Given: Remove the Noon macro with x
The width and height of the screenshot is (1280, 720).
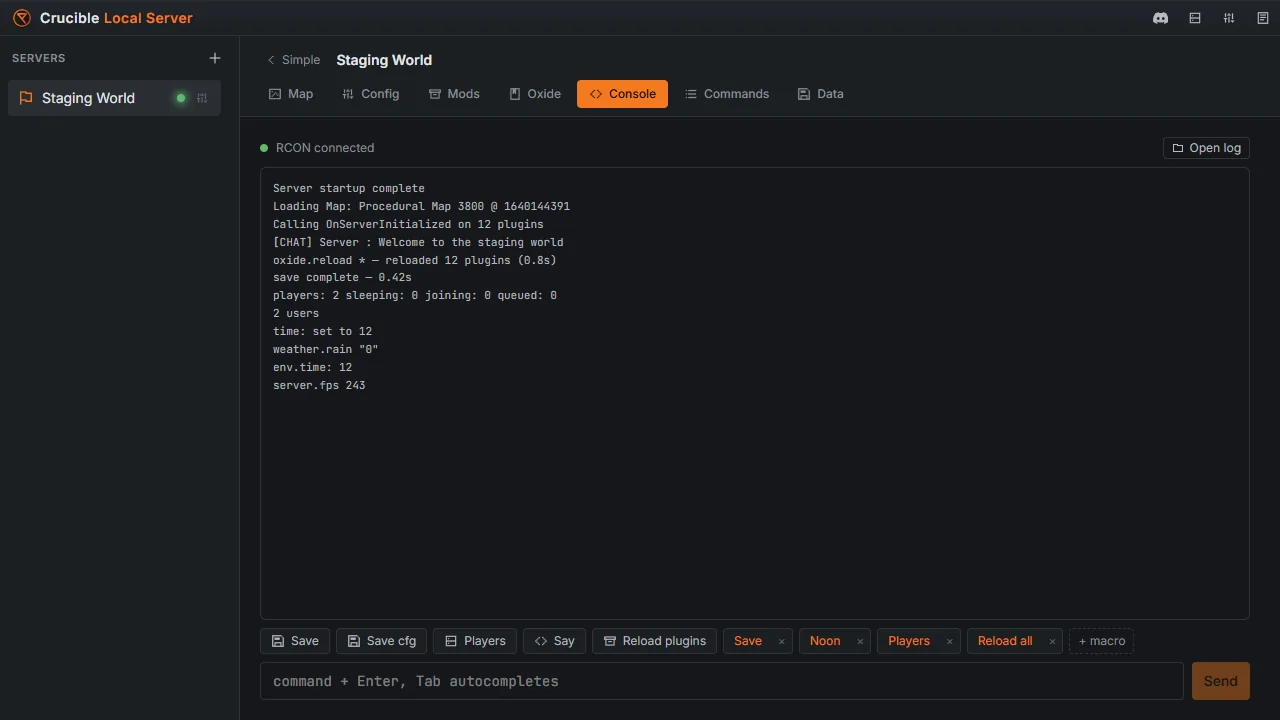Looking at the screenshot, I should tap(860, 641).
